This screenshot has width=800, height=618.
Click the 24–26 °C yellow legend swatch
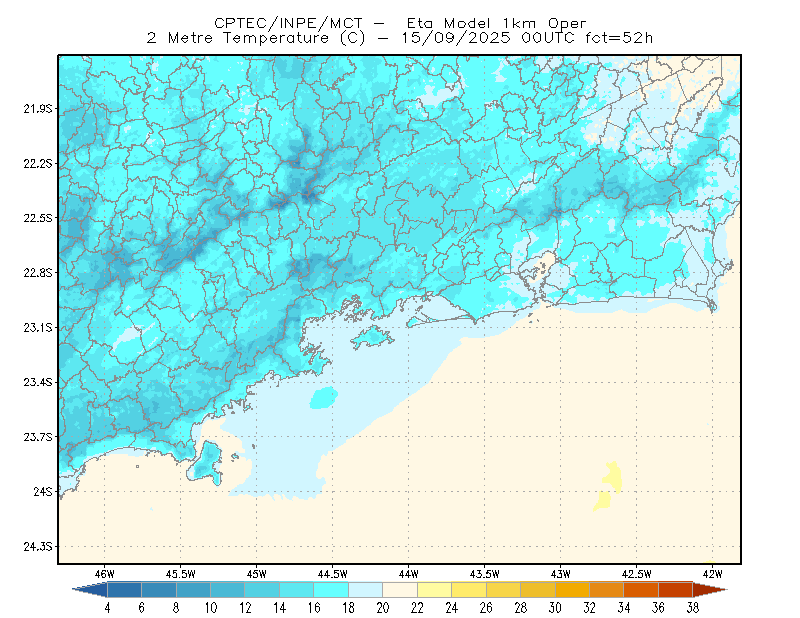(x=469, y=589)
